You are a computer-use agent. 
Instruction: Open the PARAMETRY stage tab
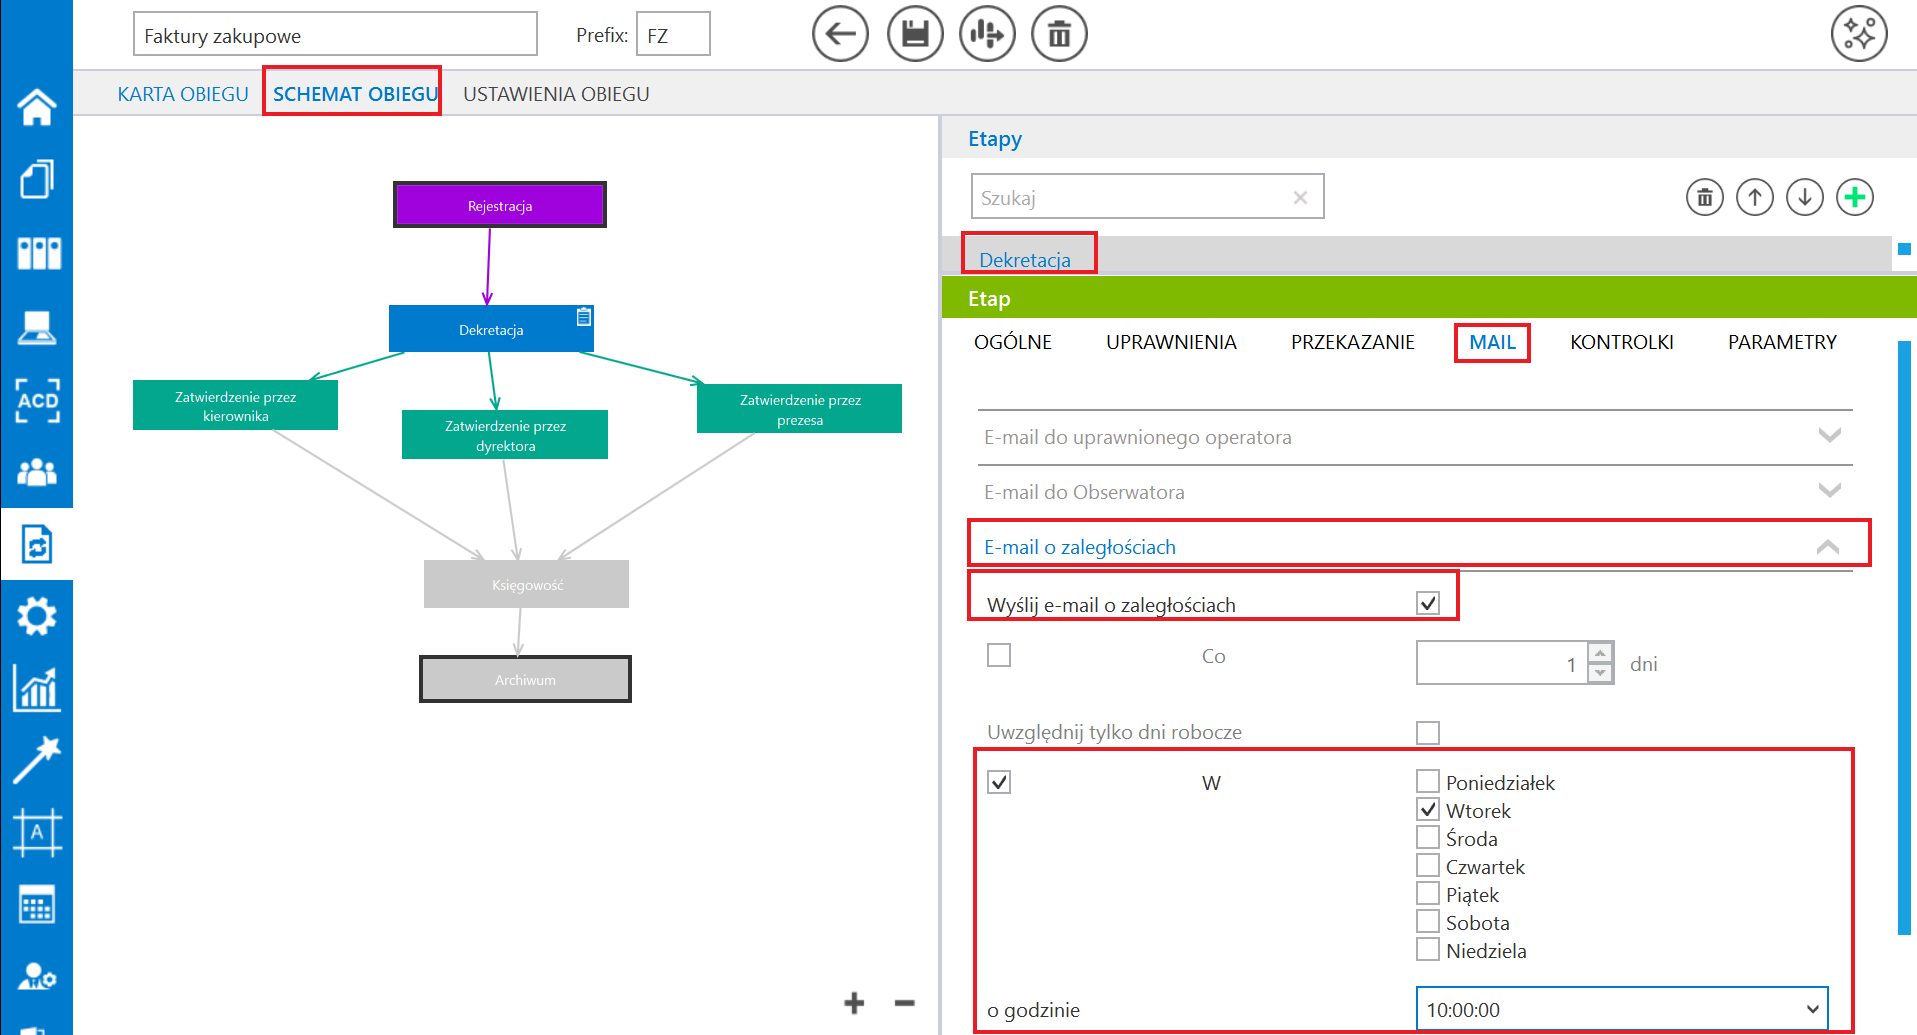click(x=1782, y=342)
